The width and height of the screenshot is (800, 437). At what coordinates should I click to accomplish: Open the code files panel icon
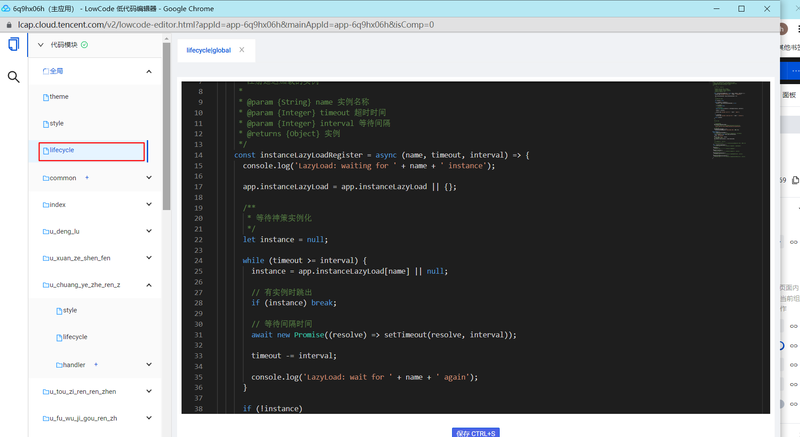tap(14, 44)
